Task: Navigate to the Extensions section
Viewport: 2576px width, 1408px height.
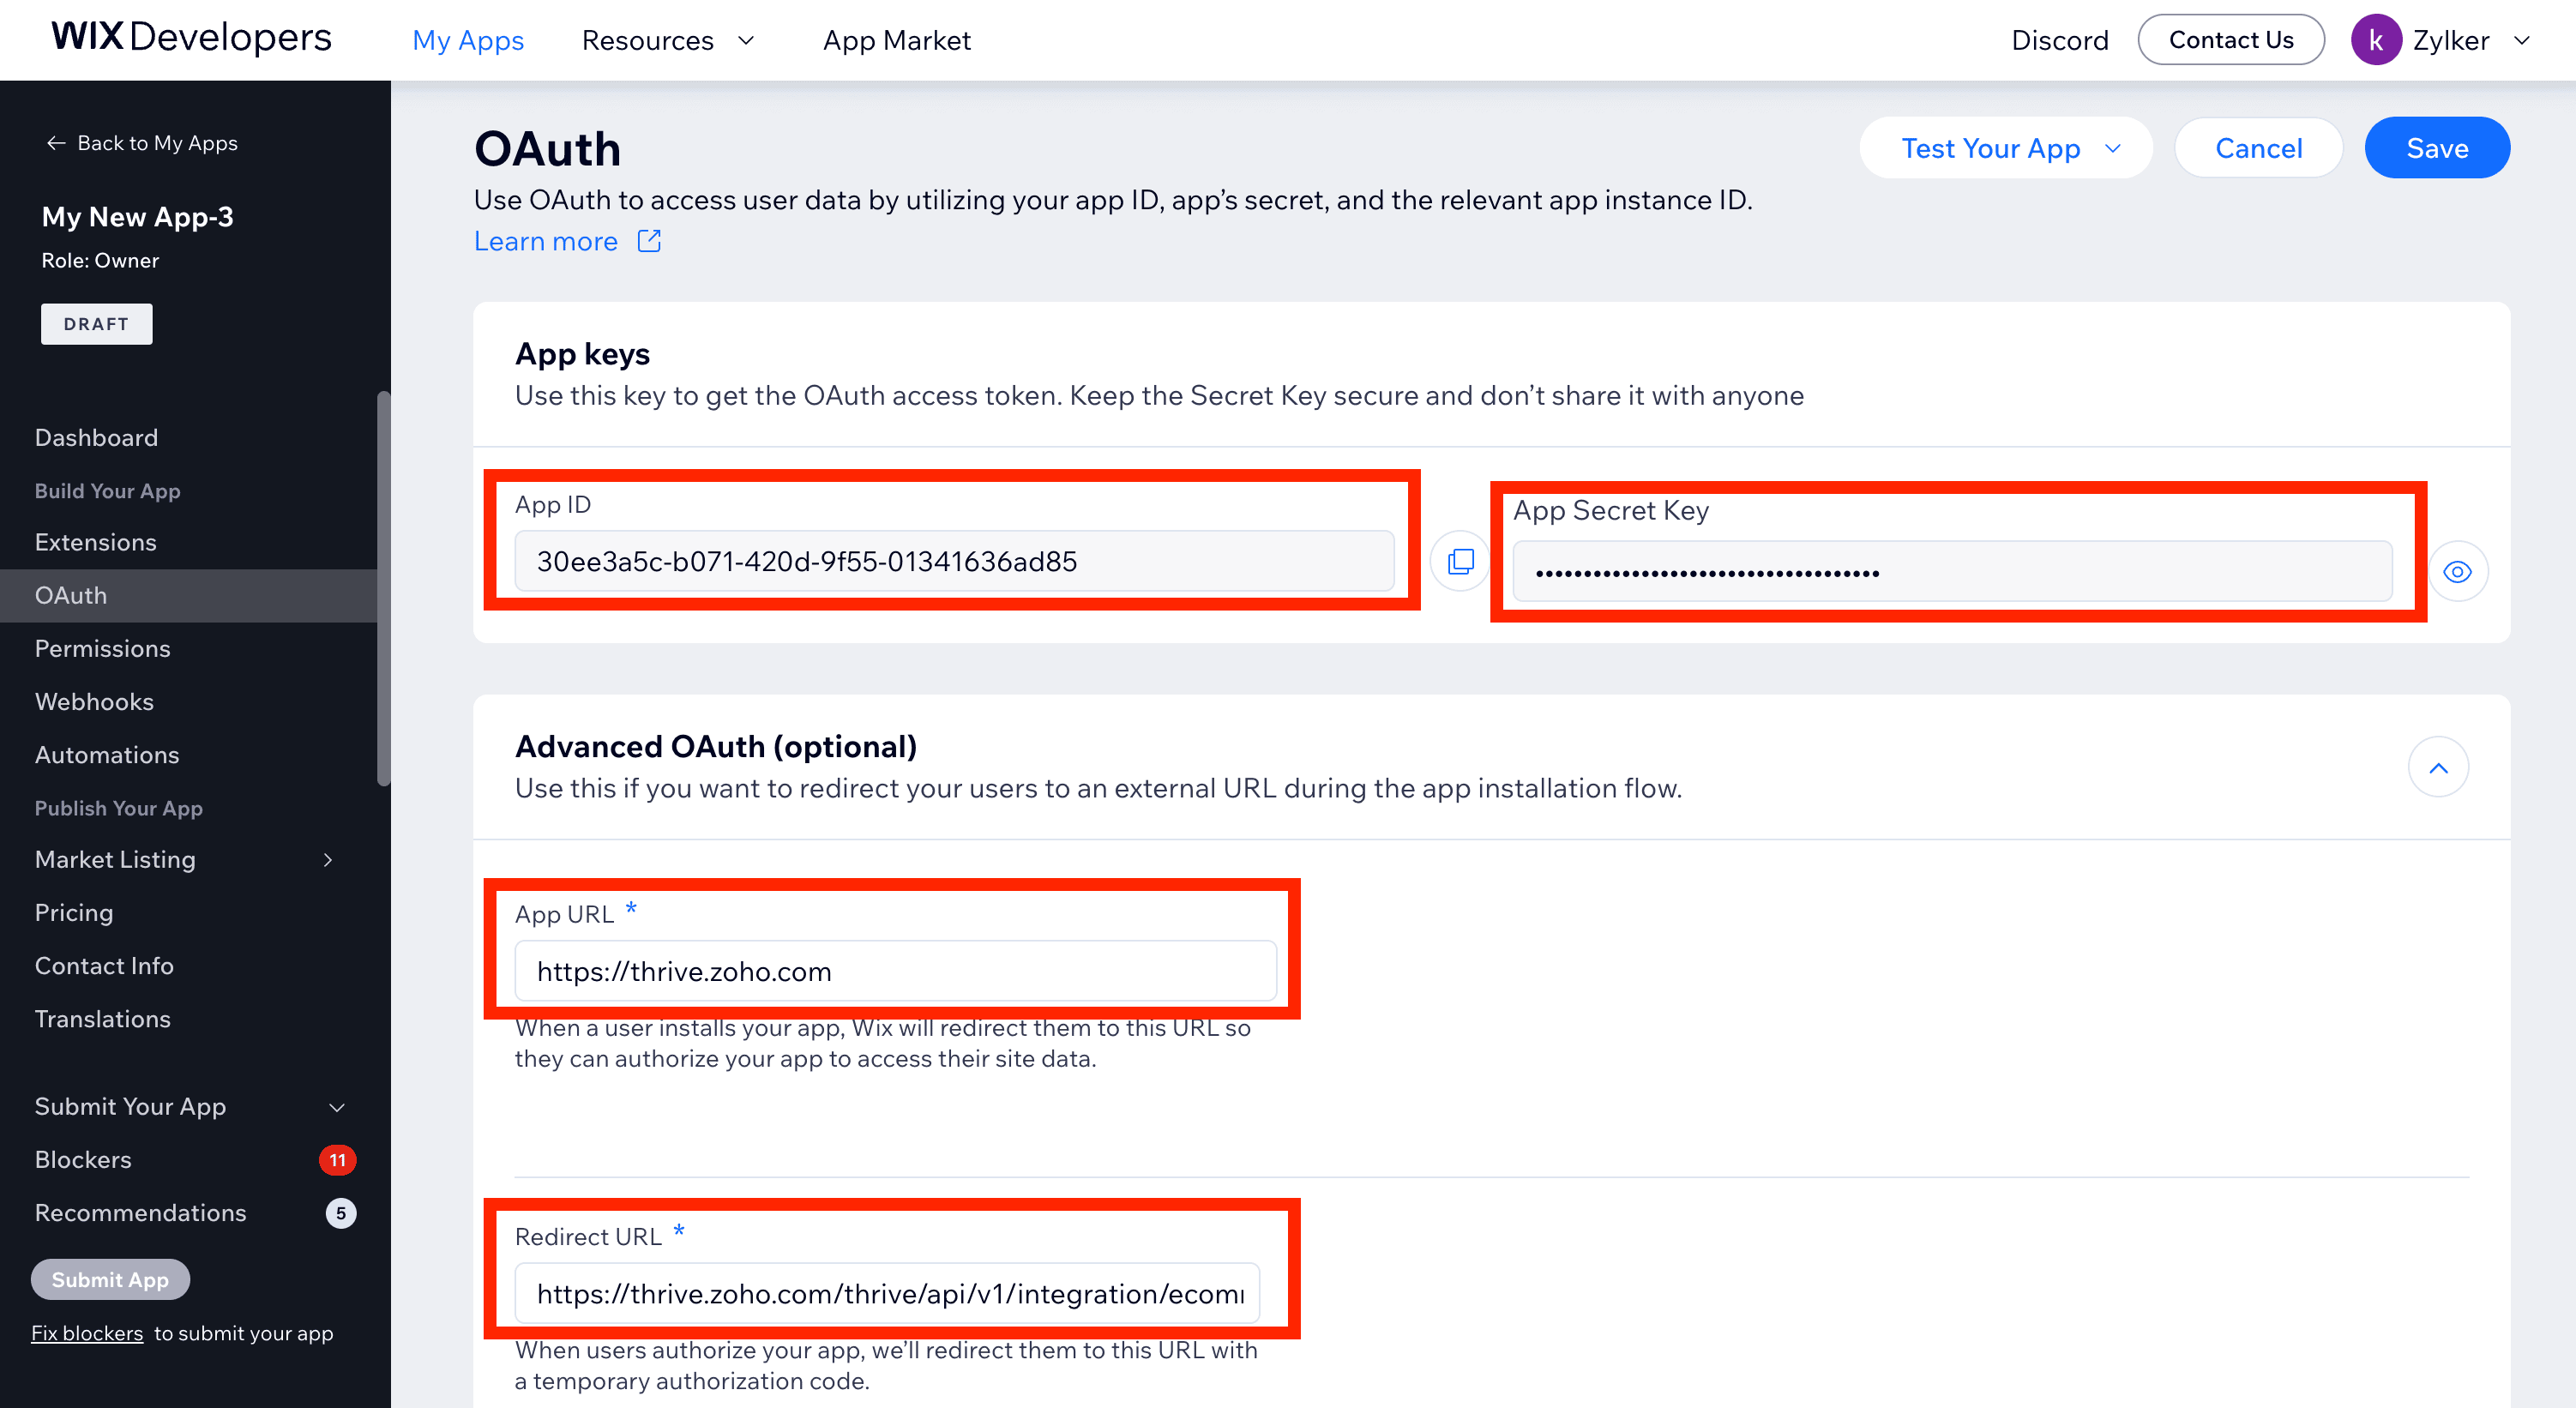Action: tap(95, 541)
